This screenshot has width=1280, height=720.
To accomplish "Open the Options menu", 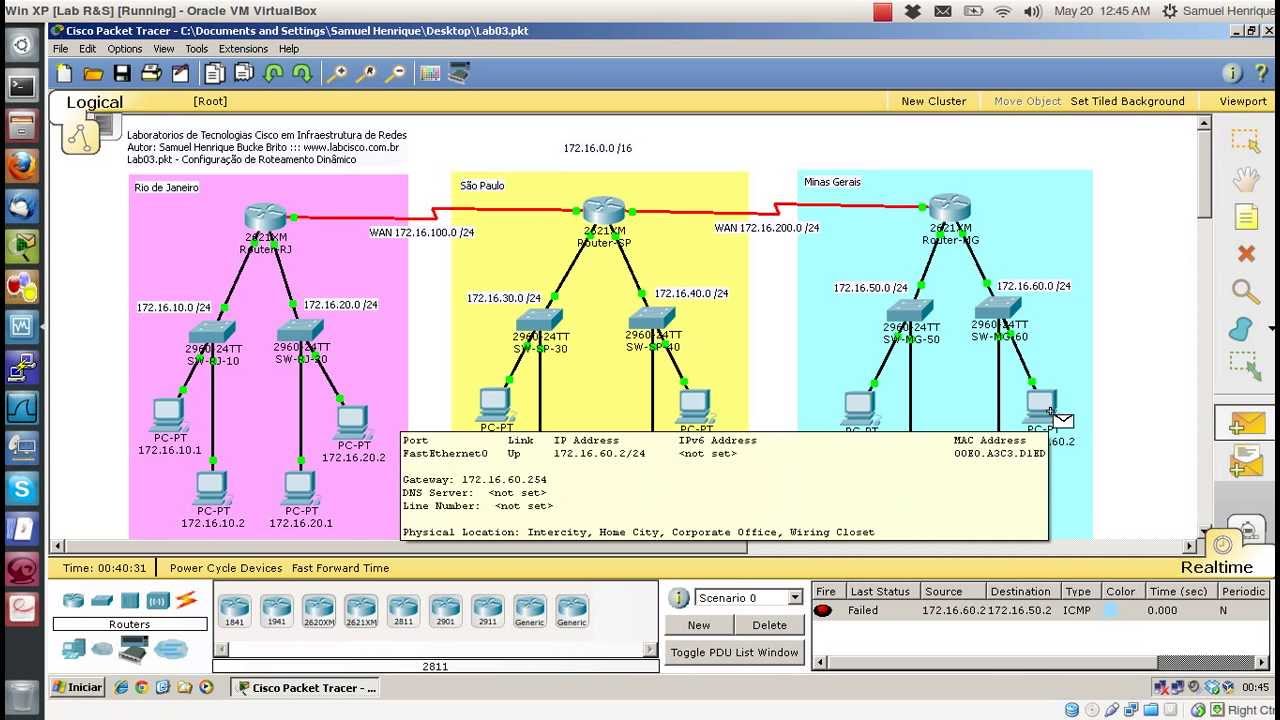I will 125,48.
